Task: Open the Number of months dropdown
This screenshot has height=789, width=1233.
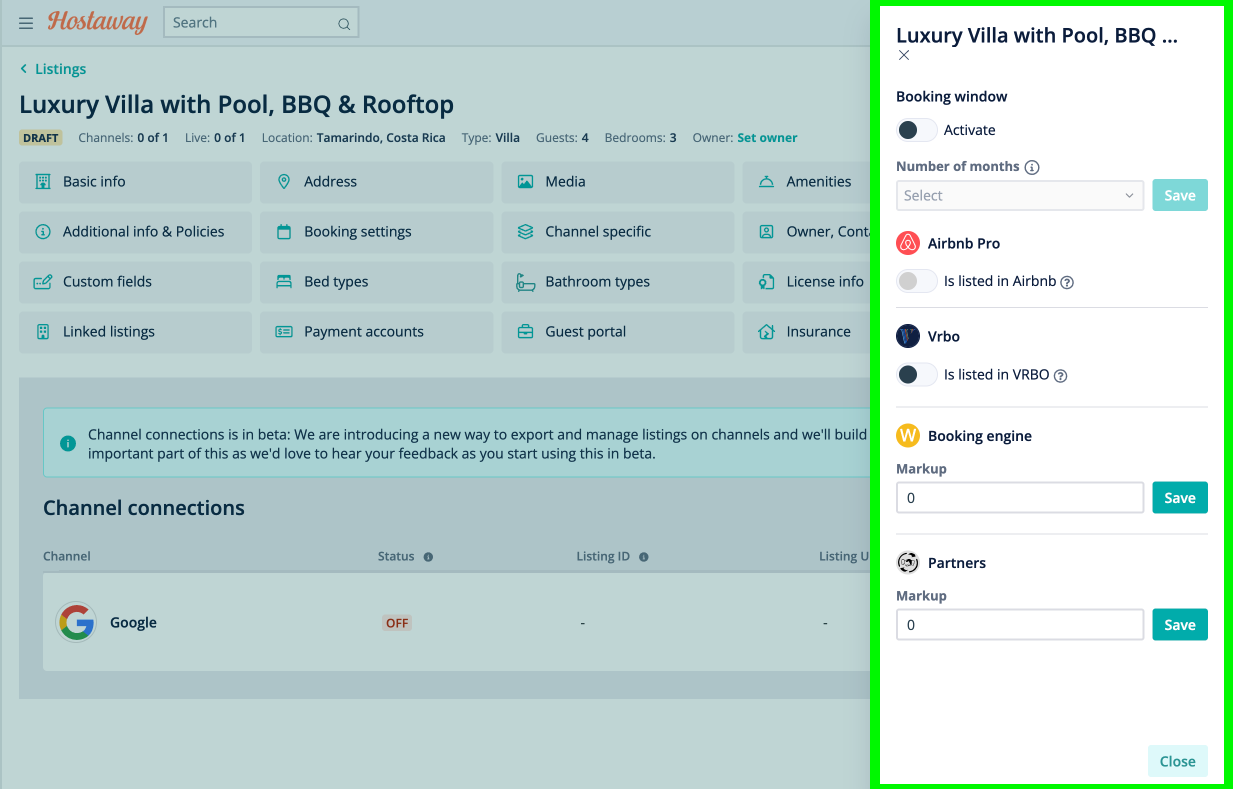Action: point(1020,195)
